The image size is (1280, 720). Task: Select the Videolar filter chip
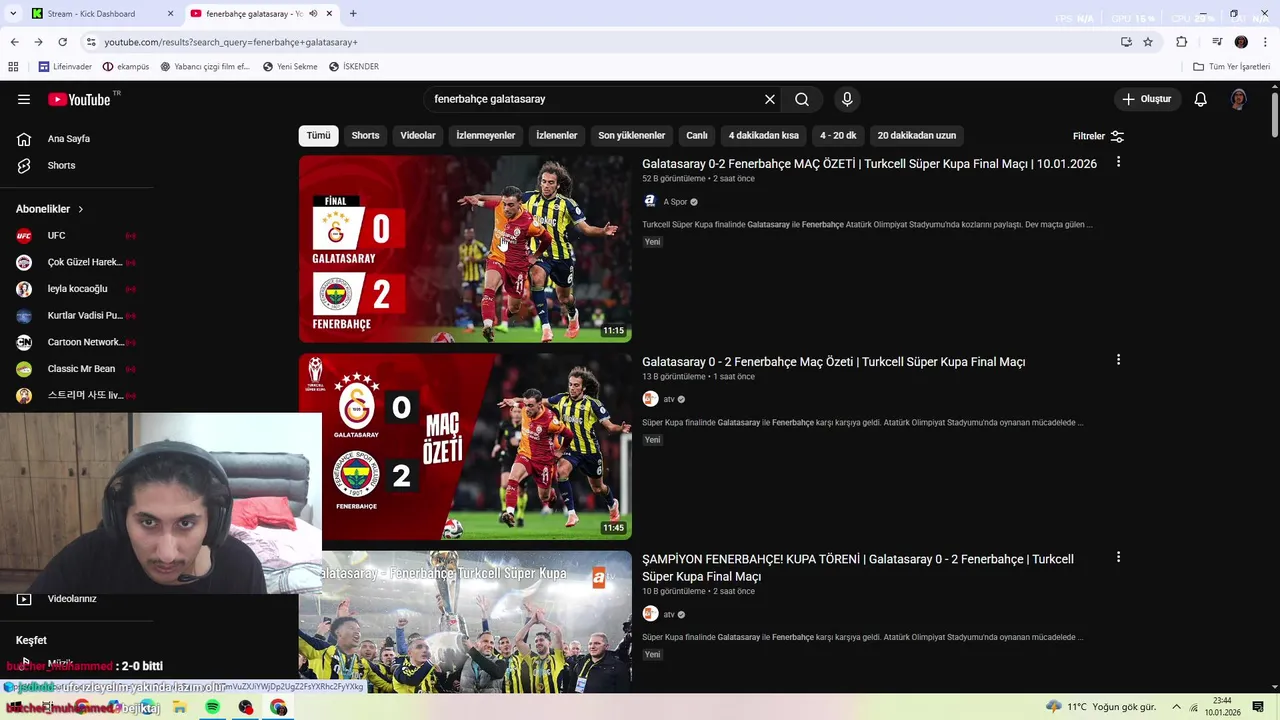pyautogui.click(x=418, y=136)
